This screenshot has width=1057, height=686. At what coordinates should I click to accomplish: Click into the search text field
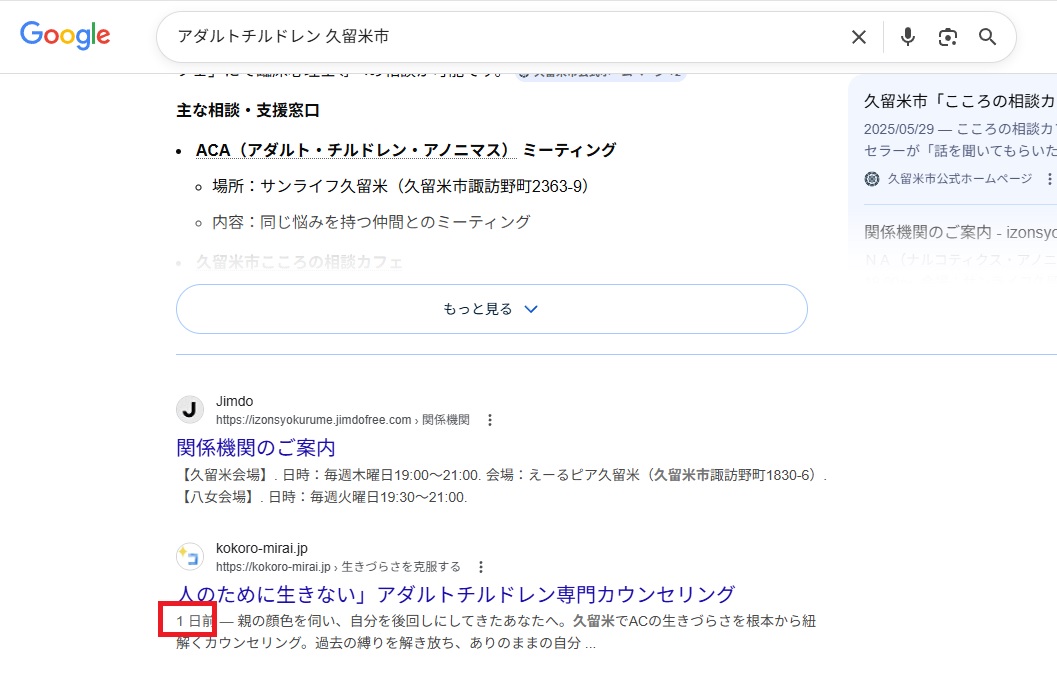[x=500, y=37]
